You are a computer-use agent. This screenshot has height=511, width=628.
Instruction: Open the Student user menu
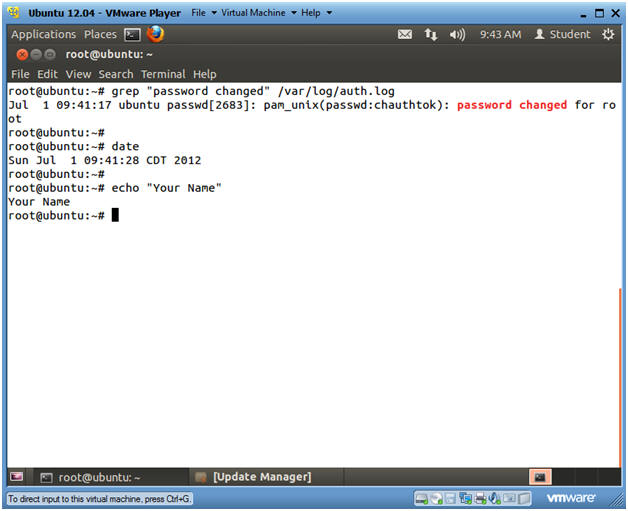tap(563, 34)
